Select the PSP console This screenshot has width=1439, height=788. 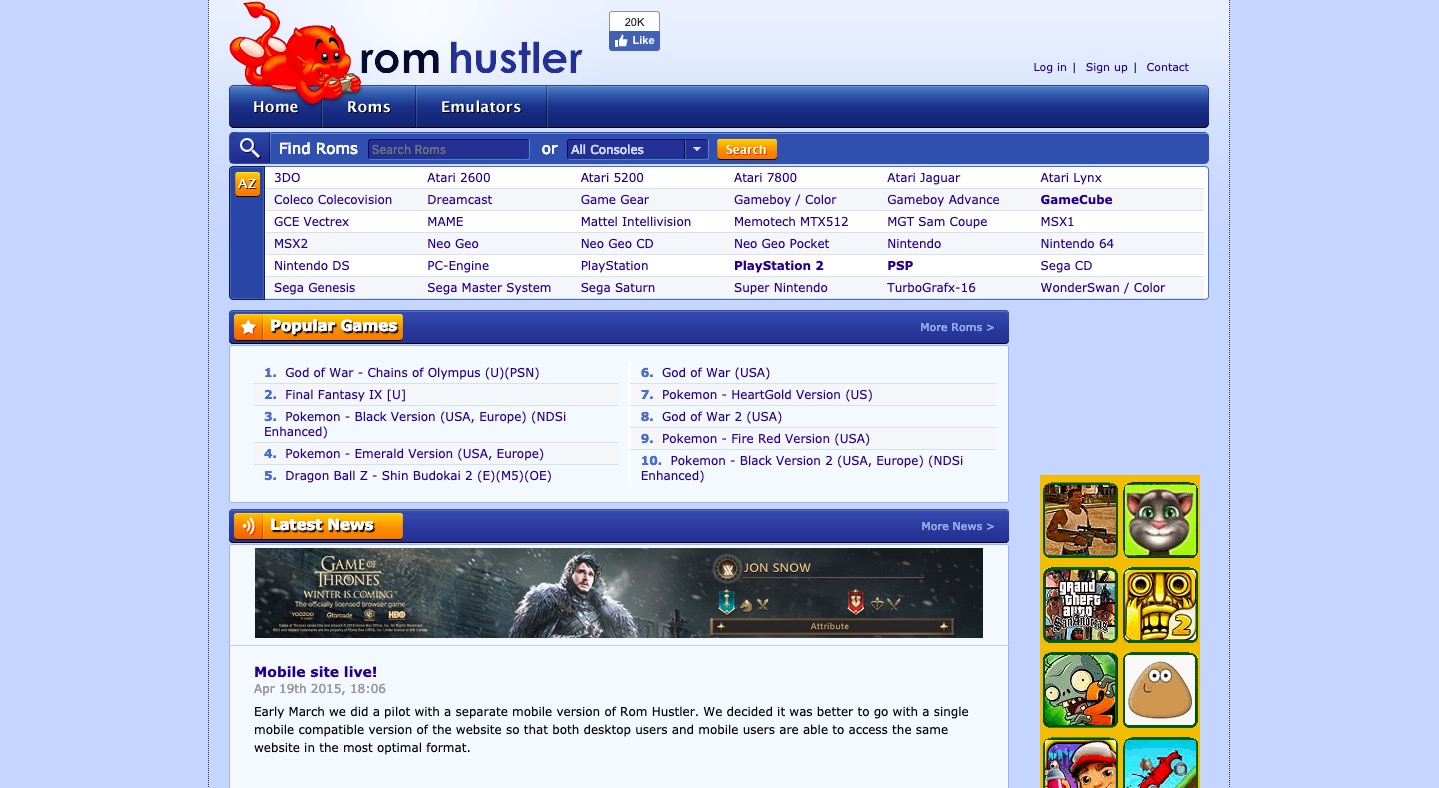[900, 266]
